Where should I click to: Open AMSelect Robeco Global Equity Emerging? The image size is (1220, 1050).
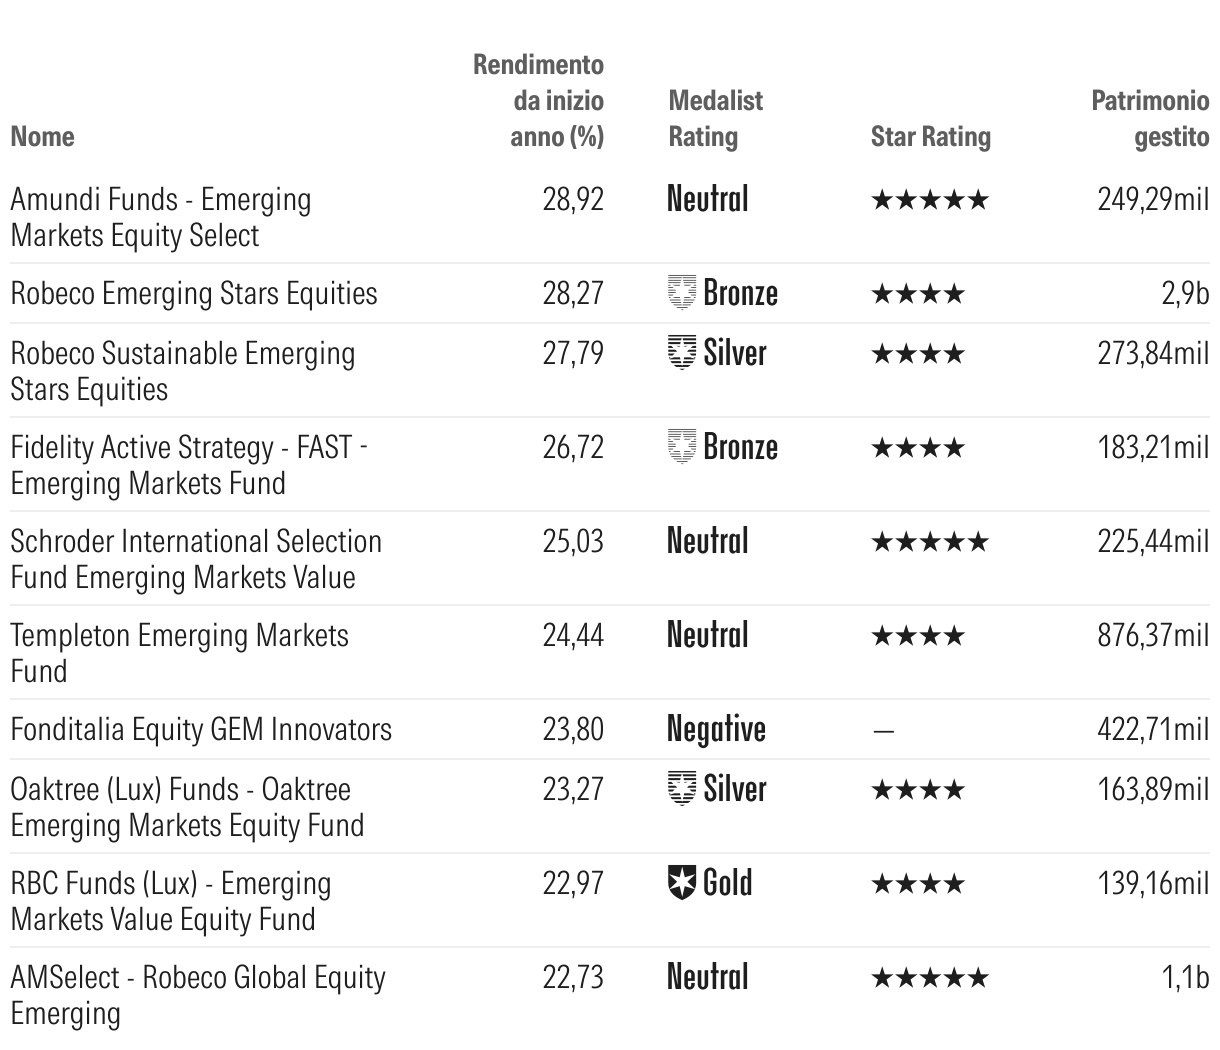197,995
